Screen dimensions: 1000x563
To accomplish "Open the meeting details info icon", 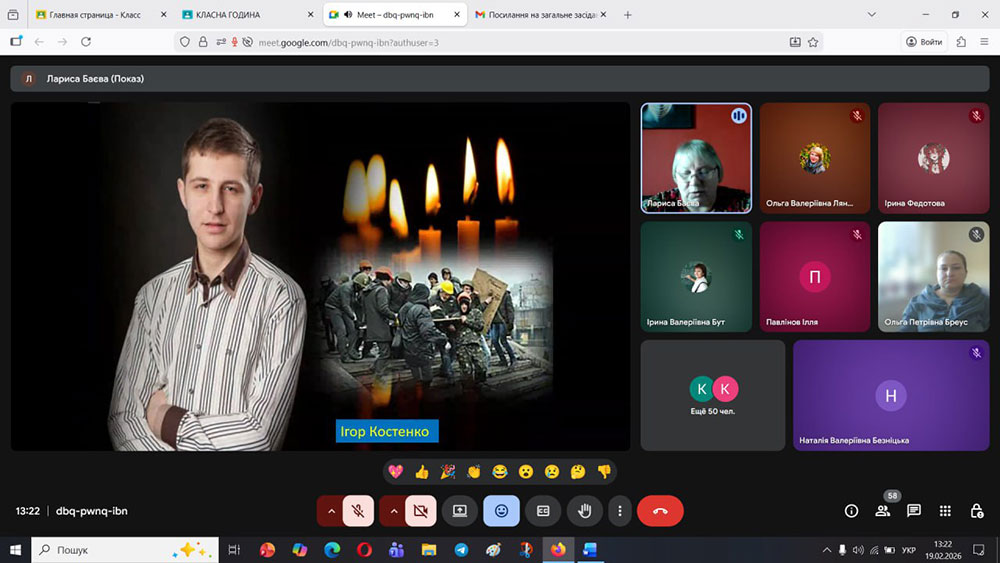I will tap(851, 511).
